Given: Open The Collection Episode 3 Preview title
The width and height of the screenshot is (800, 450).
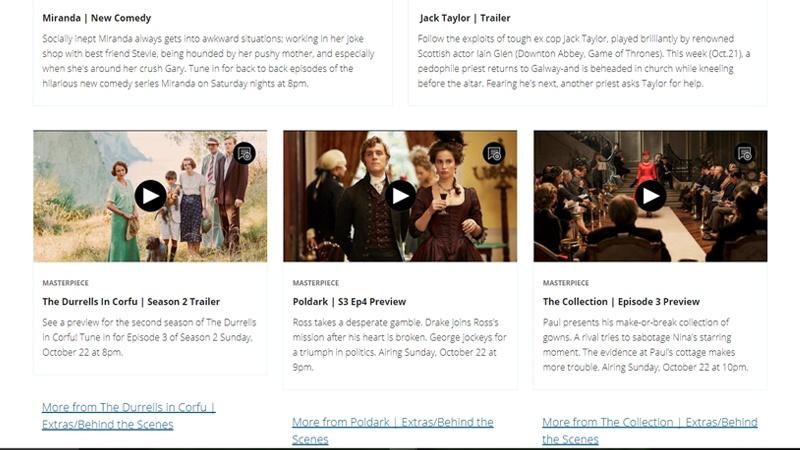Looking at the screenshot, I should pyautogui.click(x=621, y=302).
